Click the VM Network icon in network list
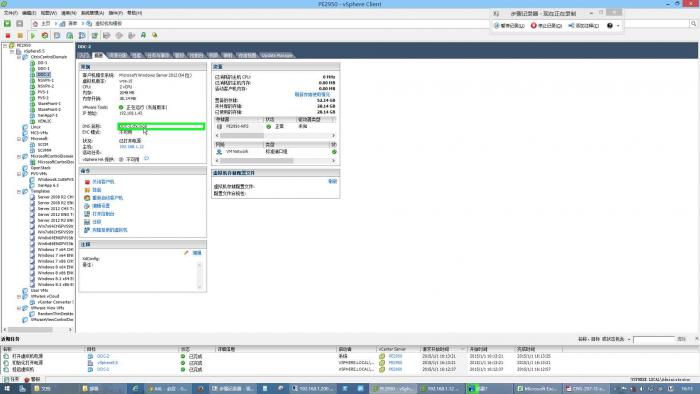The height and width of the screenshot is (394, 700). (219, 152)
